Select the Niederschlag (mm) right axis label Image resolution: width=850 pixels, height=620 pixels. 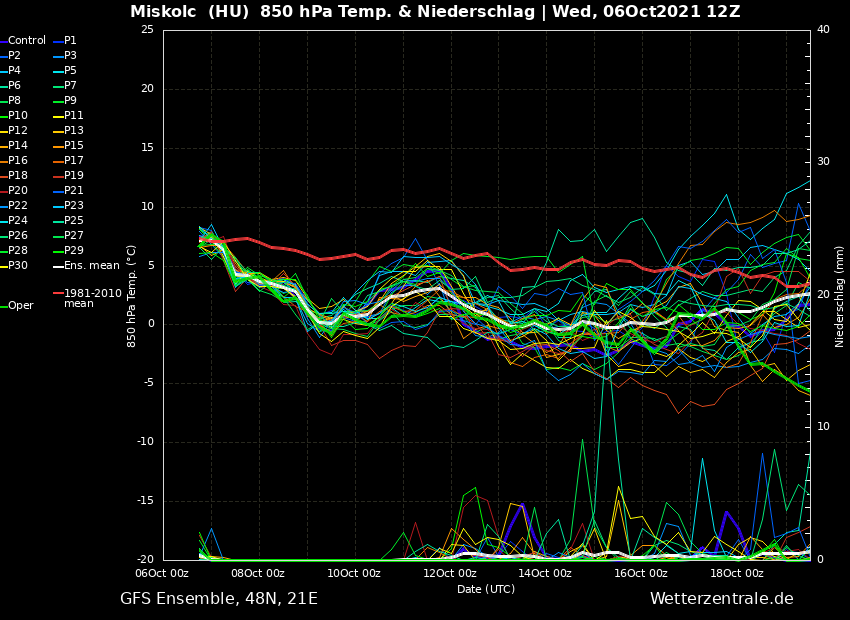[840, 296]
